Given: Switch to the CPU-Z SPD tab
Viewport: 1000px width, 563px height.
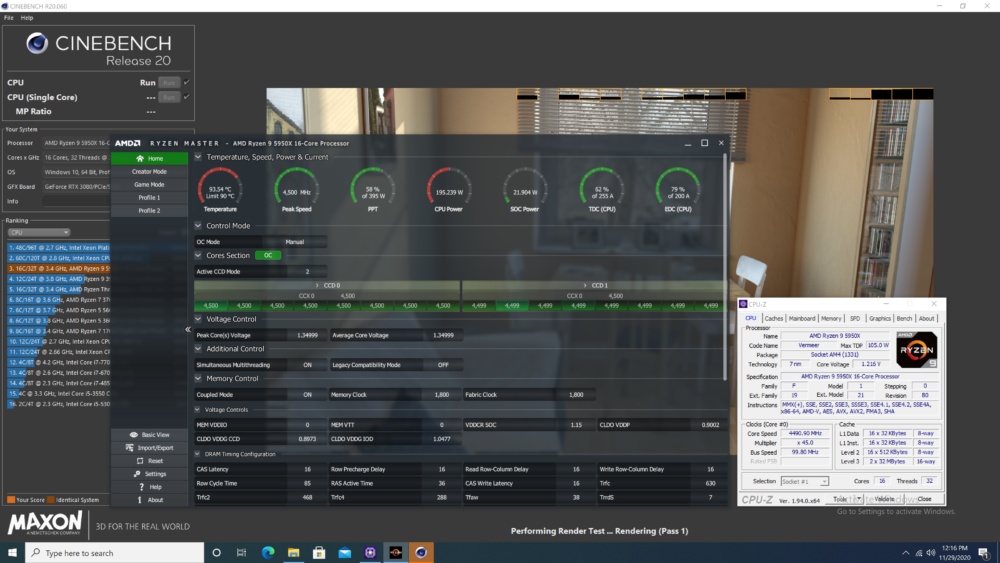Looking at the screenshot, I should tap(855, 318).
